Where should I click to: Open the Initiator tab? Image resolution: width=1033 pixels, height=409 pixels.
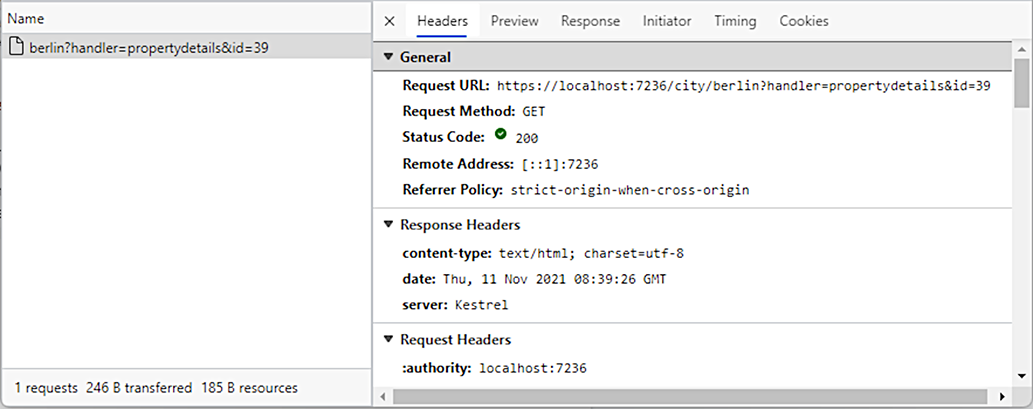click(x=667, y=21)
